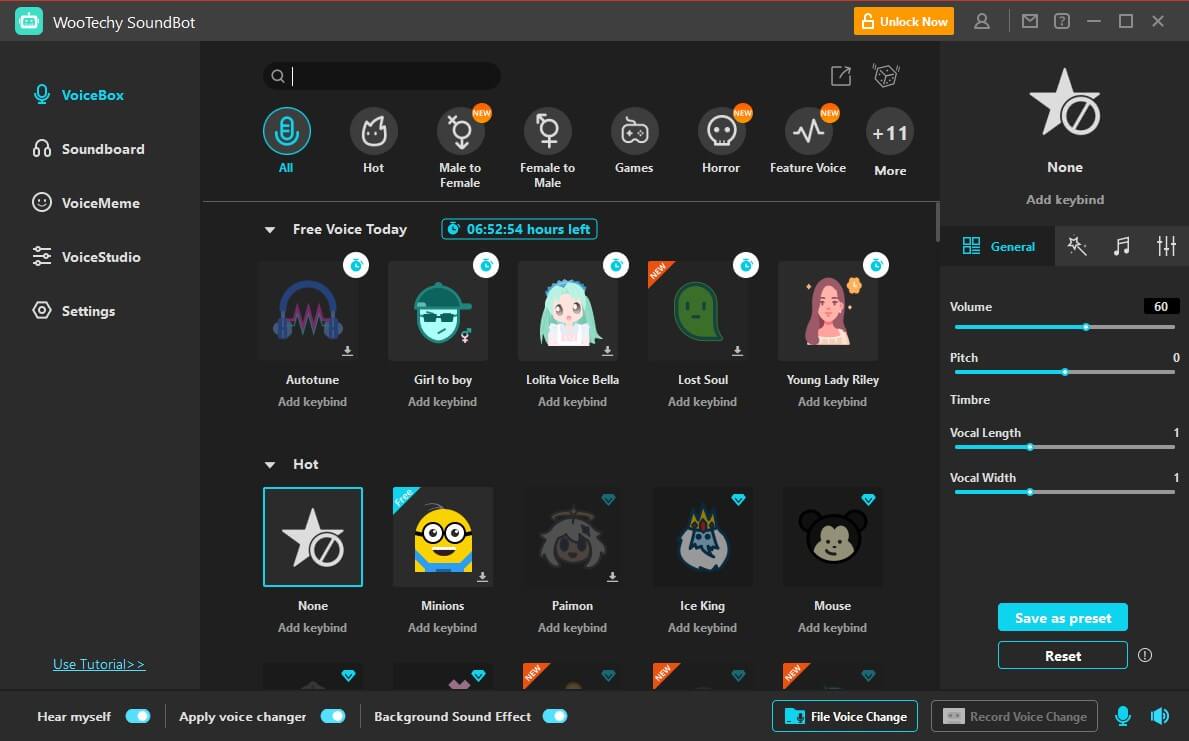Click the random voice dice icon
This screenshot has width=1189, height=741.
click(x=886, y=76)
